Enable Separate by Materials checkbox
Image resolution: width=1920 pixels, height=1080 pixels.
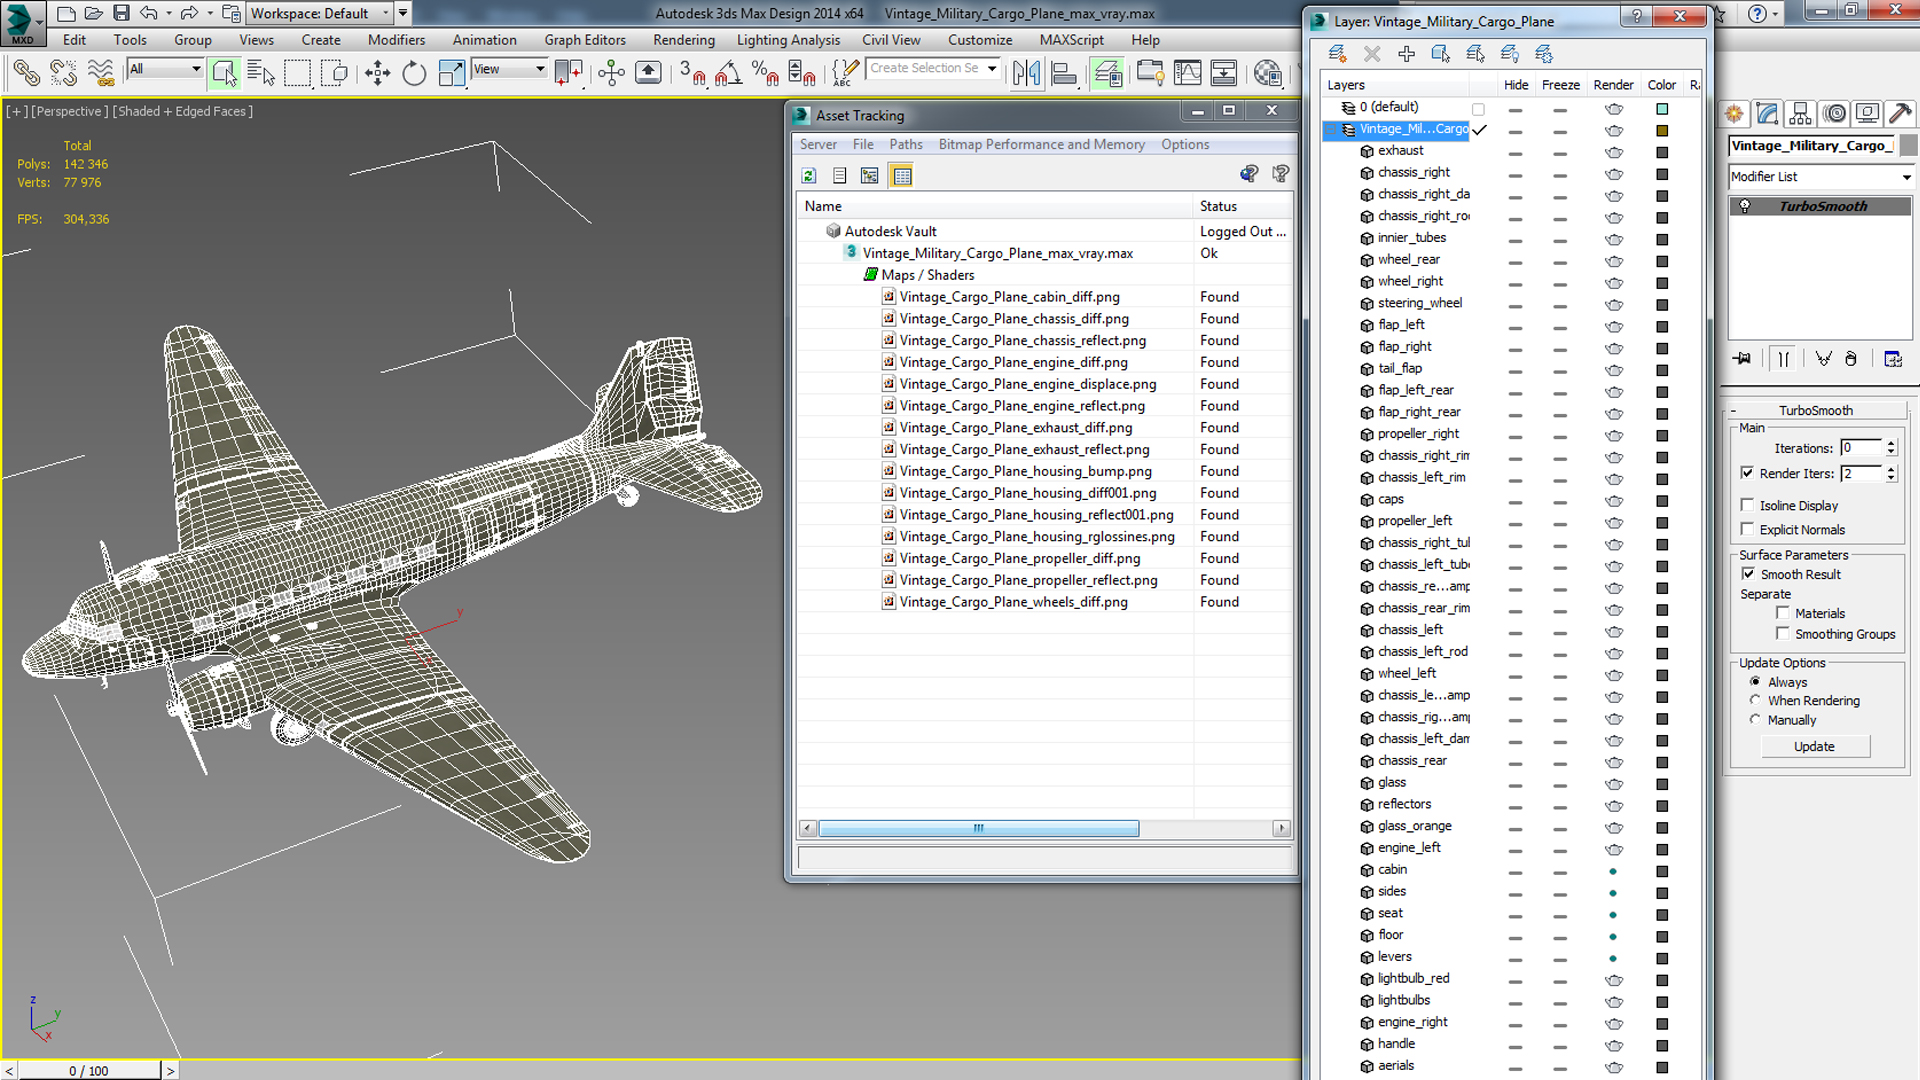(1782, 613)
